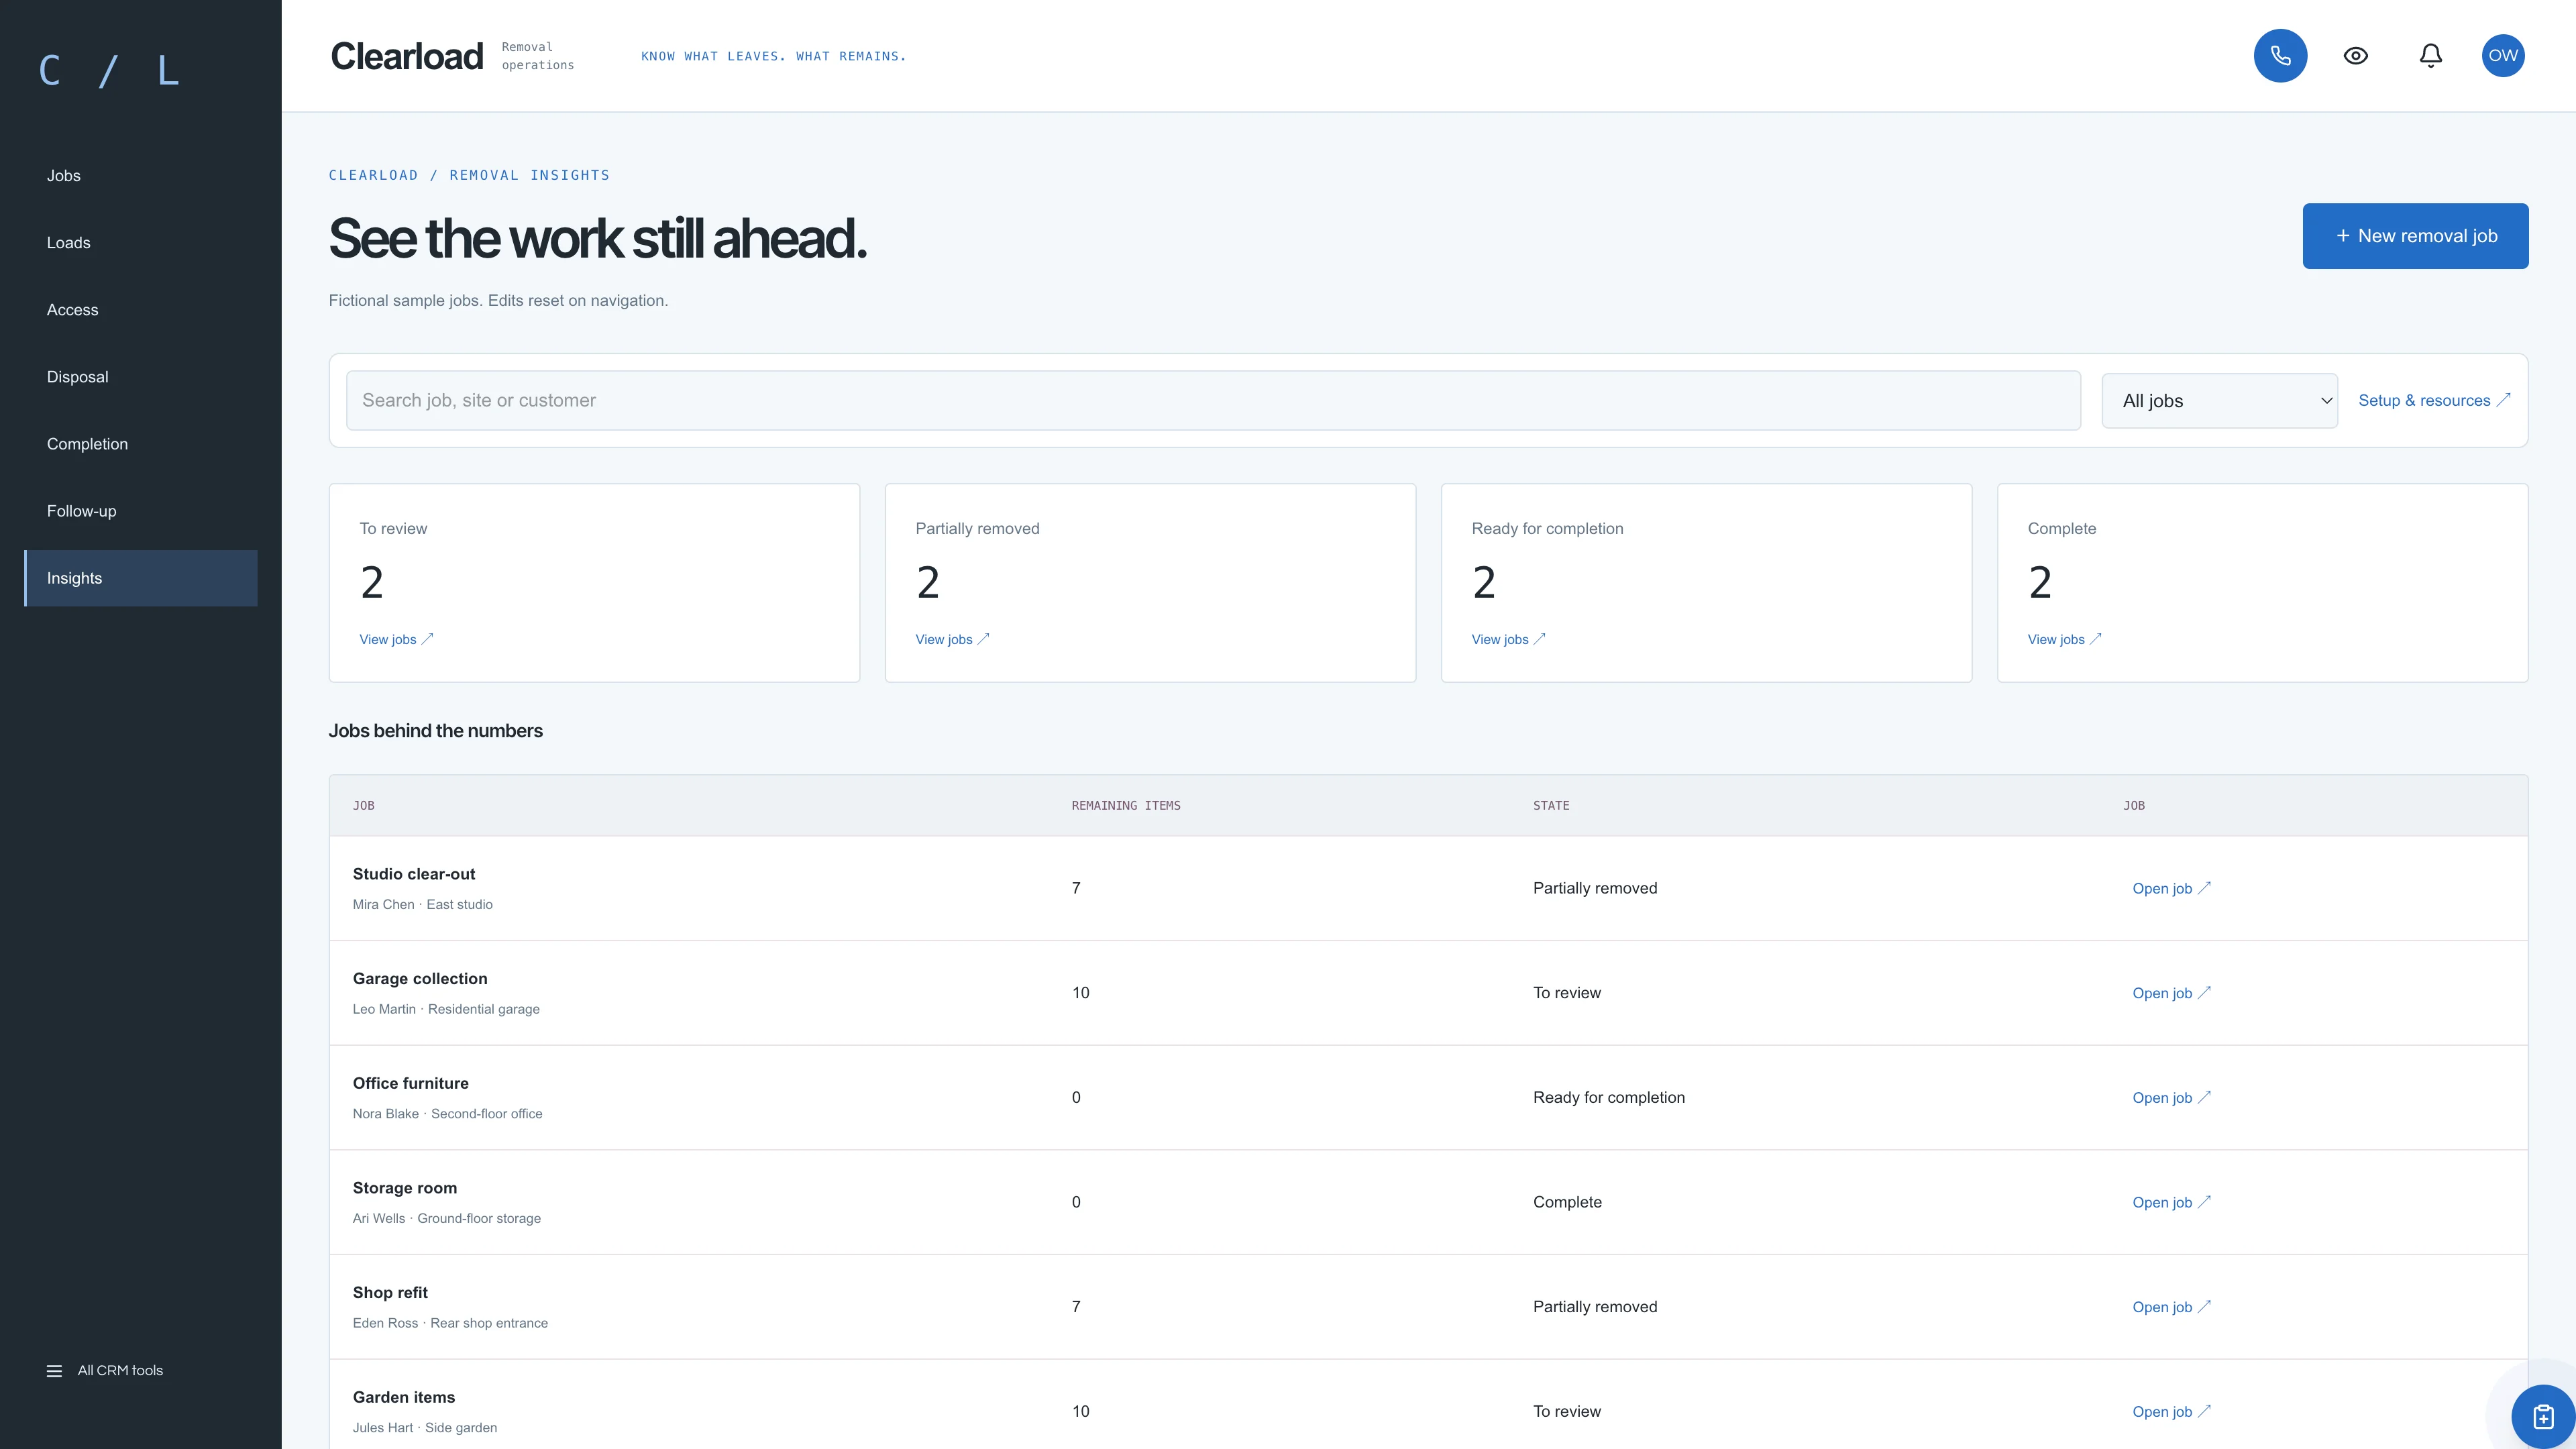View jobs in Ready for completion card

(1508, 640)
